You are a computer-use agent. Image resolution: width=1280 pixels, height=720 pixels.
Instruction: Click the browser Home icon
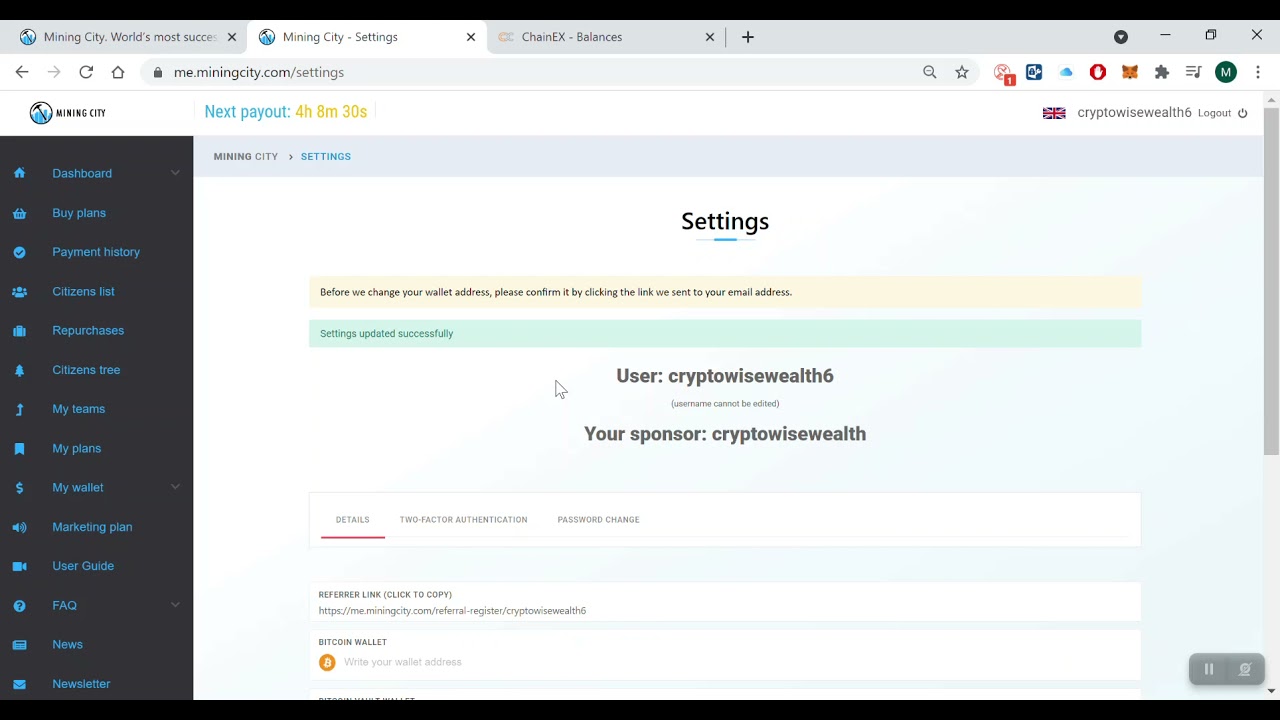coord(118,72)
